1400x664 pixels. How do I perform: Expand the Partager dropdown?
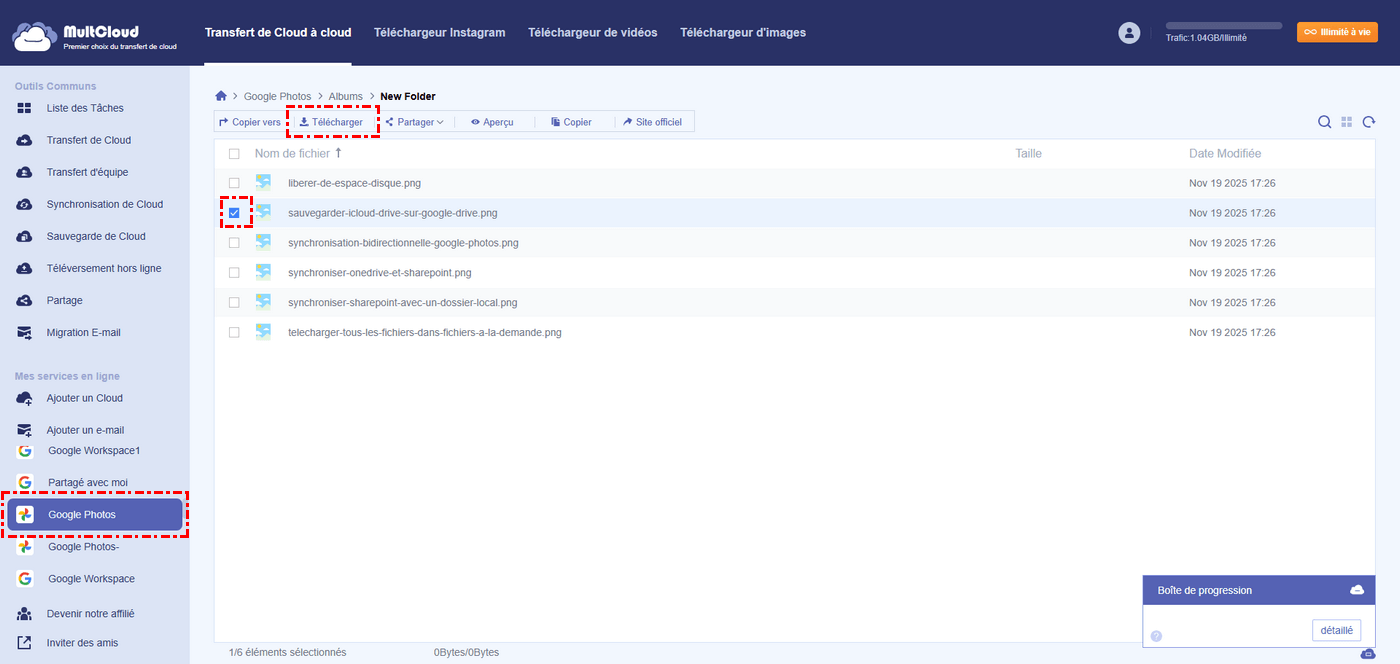(x=414, y=122)
